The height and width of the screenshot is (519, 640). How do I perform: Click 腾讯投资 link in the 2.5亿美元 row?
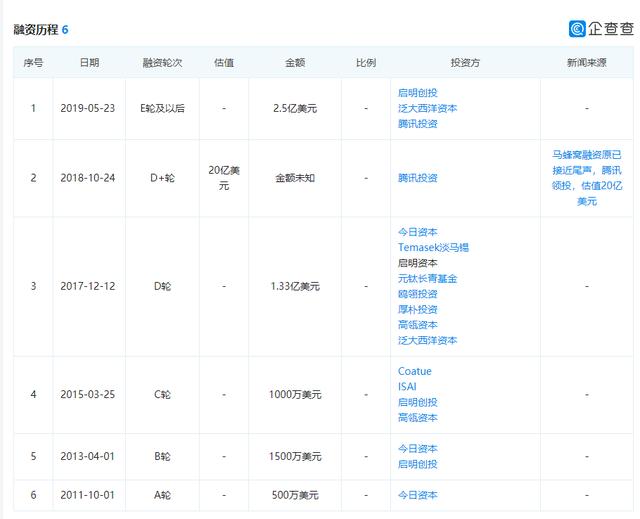pyautogui.click(x=418, y=124)
